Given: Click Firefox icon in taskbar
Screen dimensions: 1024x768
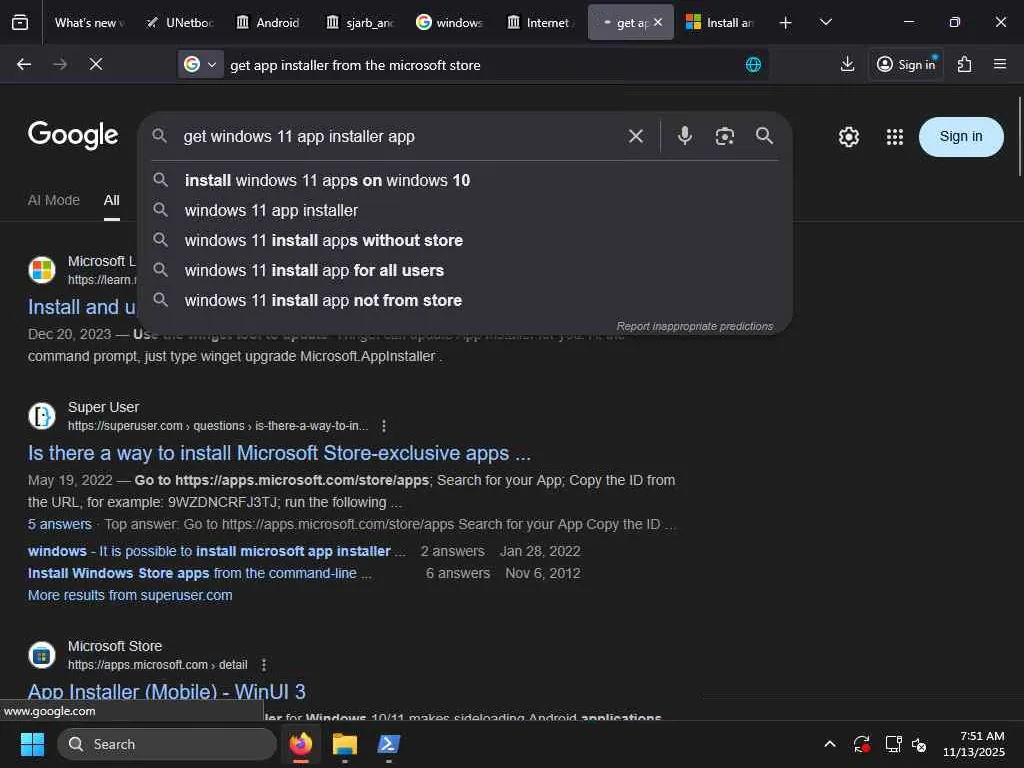Looking at the screenshot, I should [301, 744].
